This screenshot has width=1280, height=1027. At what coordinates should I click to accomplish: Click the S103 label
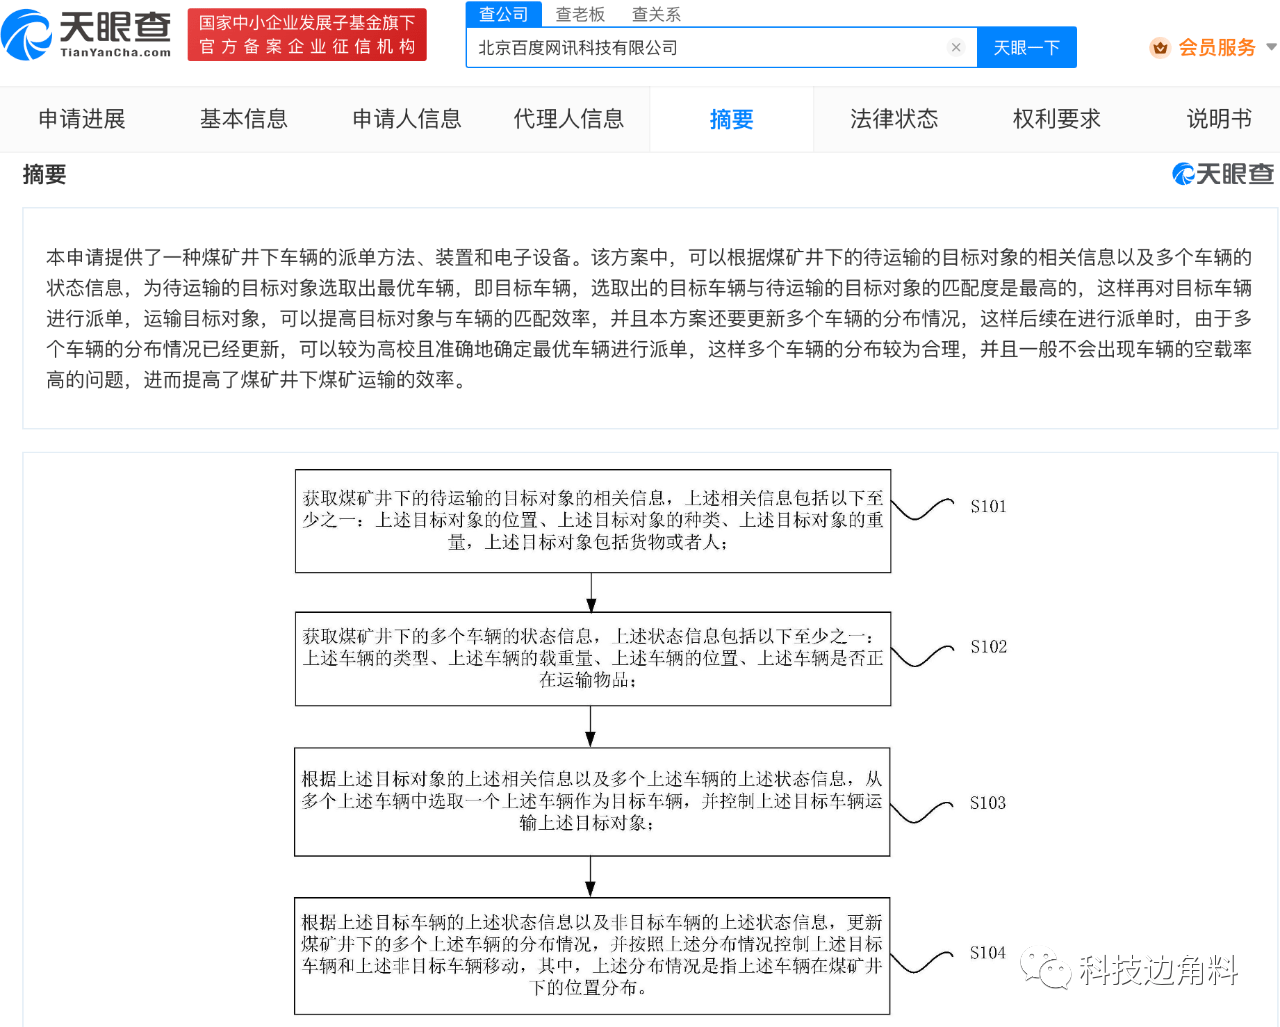[988, 803]
